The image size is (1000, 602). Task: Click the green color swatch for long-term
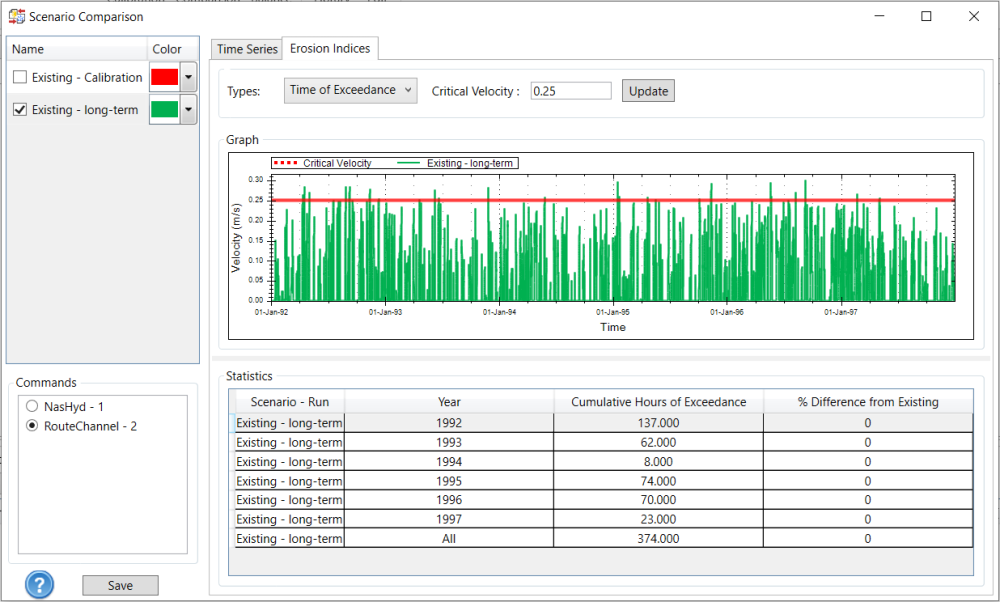click(x=164, y=110)
